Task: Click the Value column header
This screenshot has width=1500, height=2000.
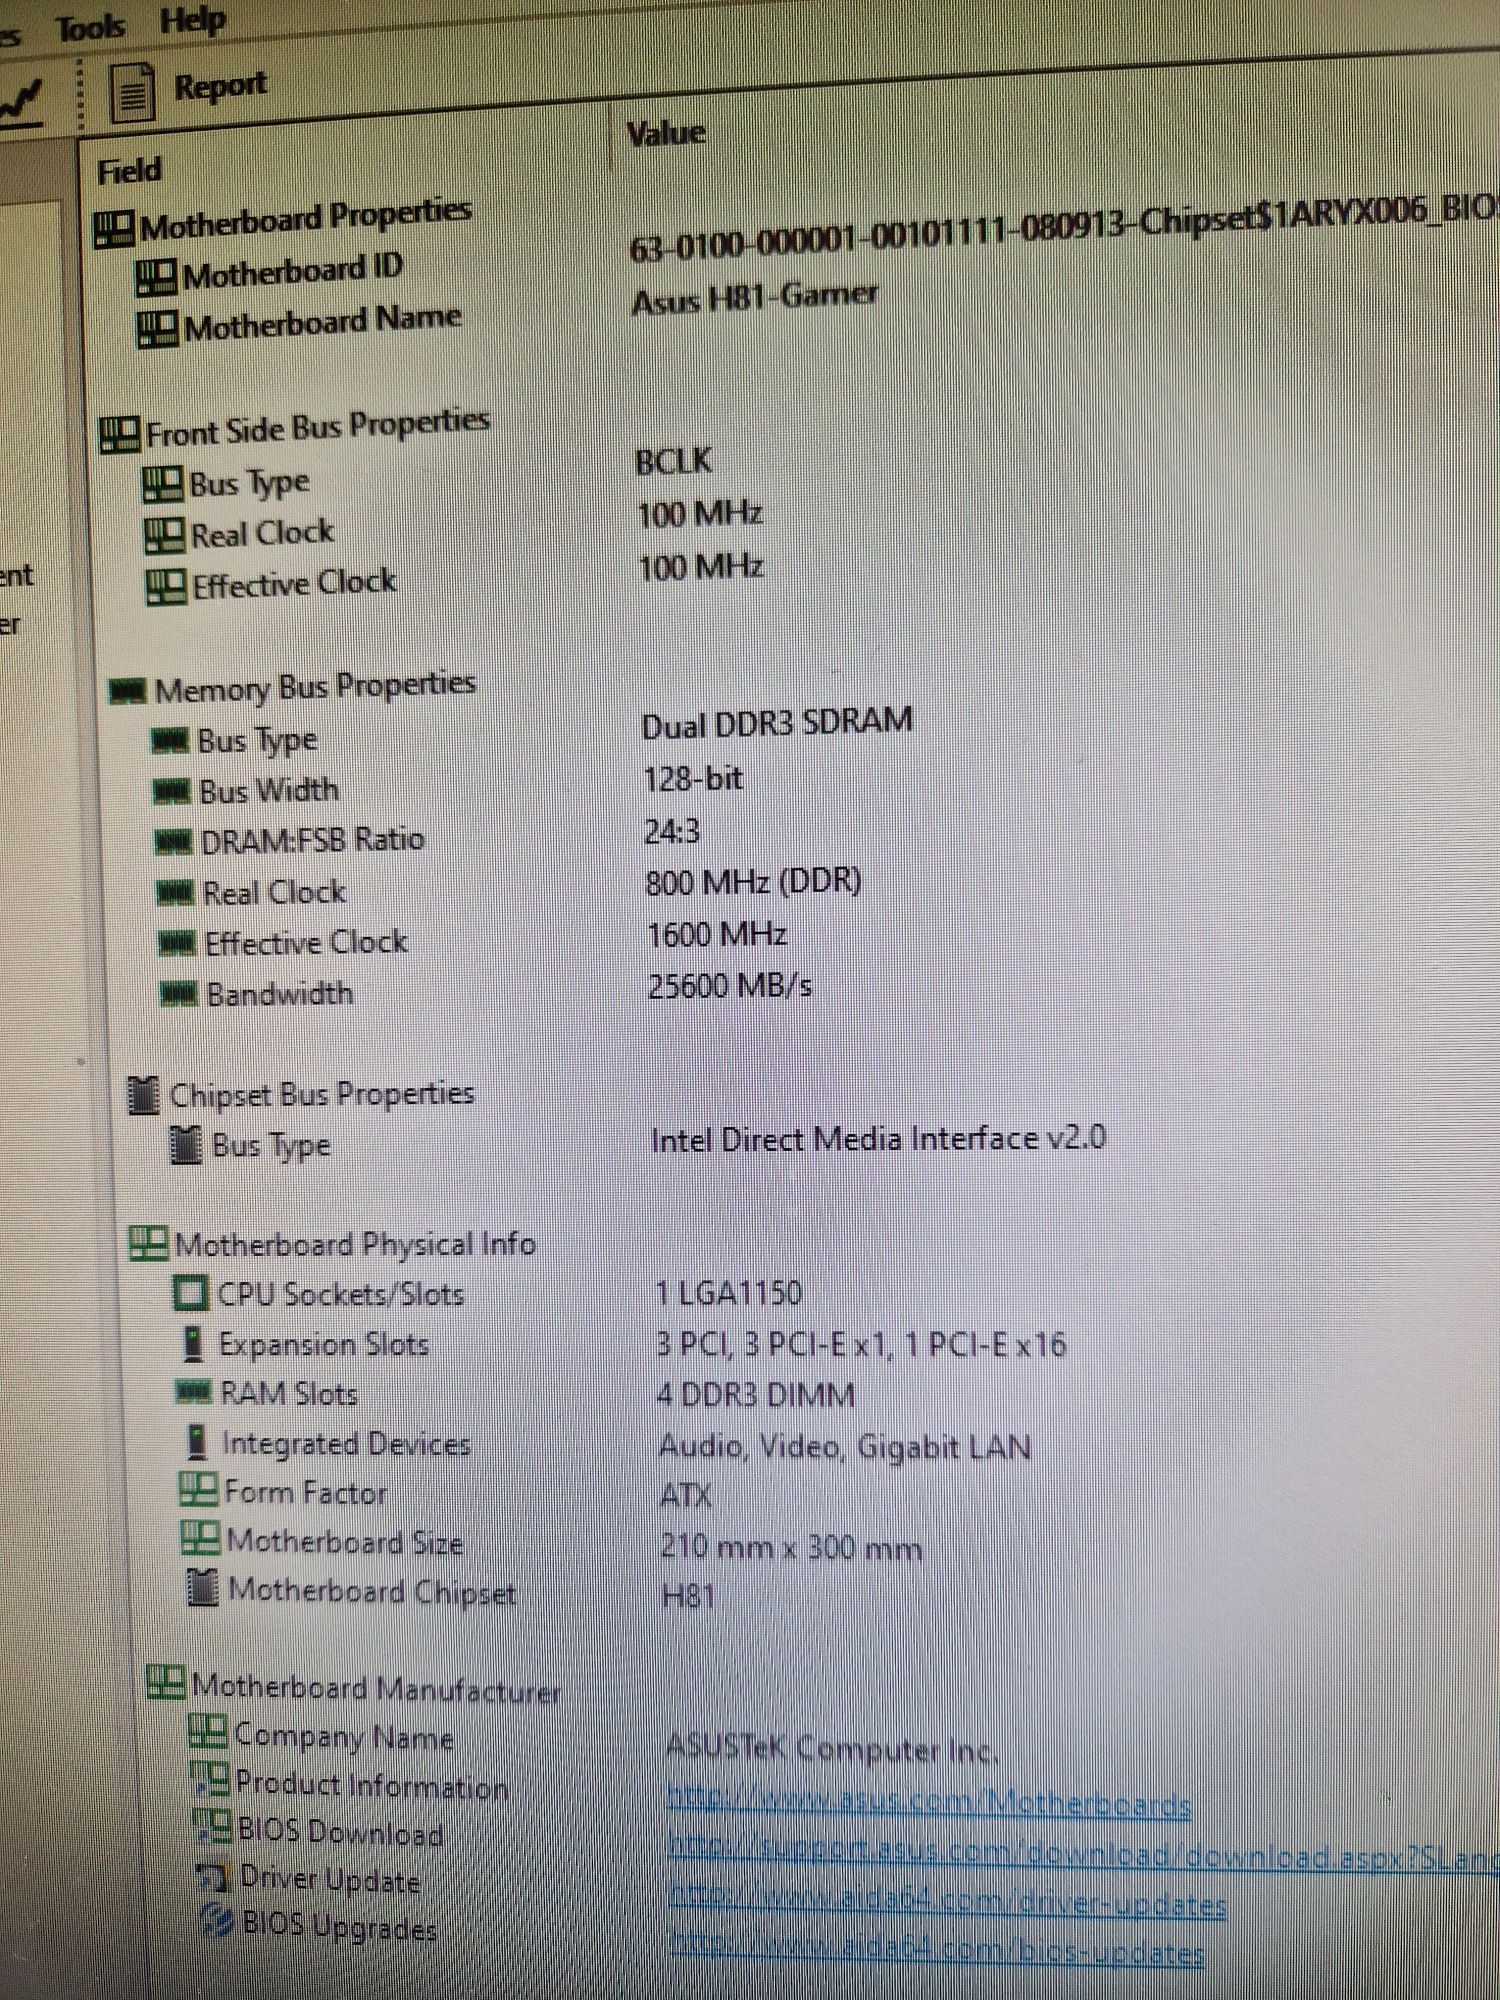Action: [x=666, y=133]
